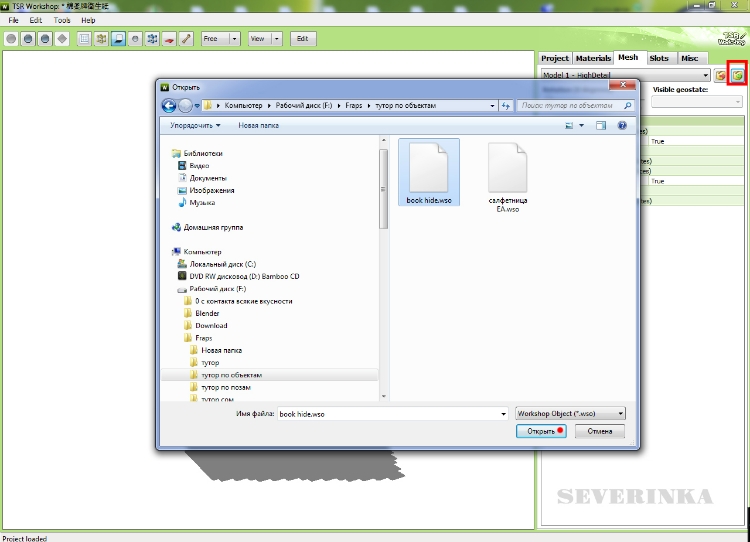Screen dimensions: 750x542
Task: Switch to the Materials tab
Action: pos(593,58)
